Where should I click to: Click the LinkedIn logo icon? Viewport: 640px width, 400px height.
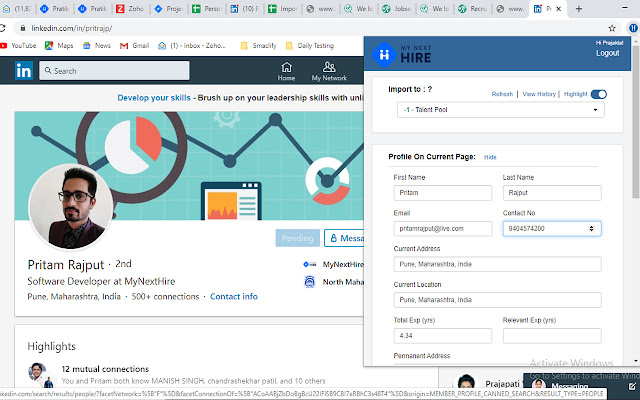(24, 71)
